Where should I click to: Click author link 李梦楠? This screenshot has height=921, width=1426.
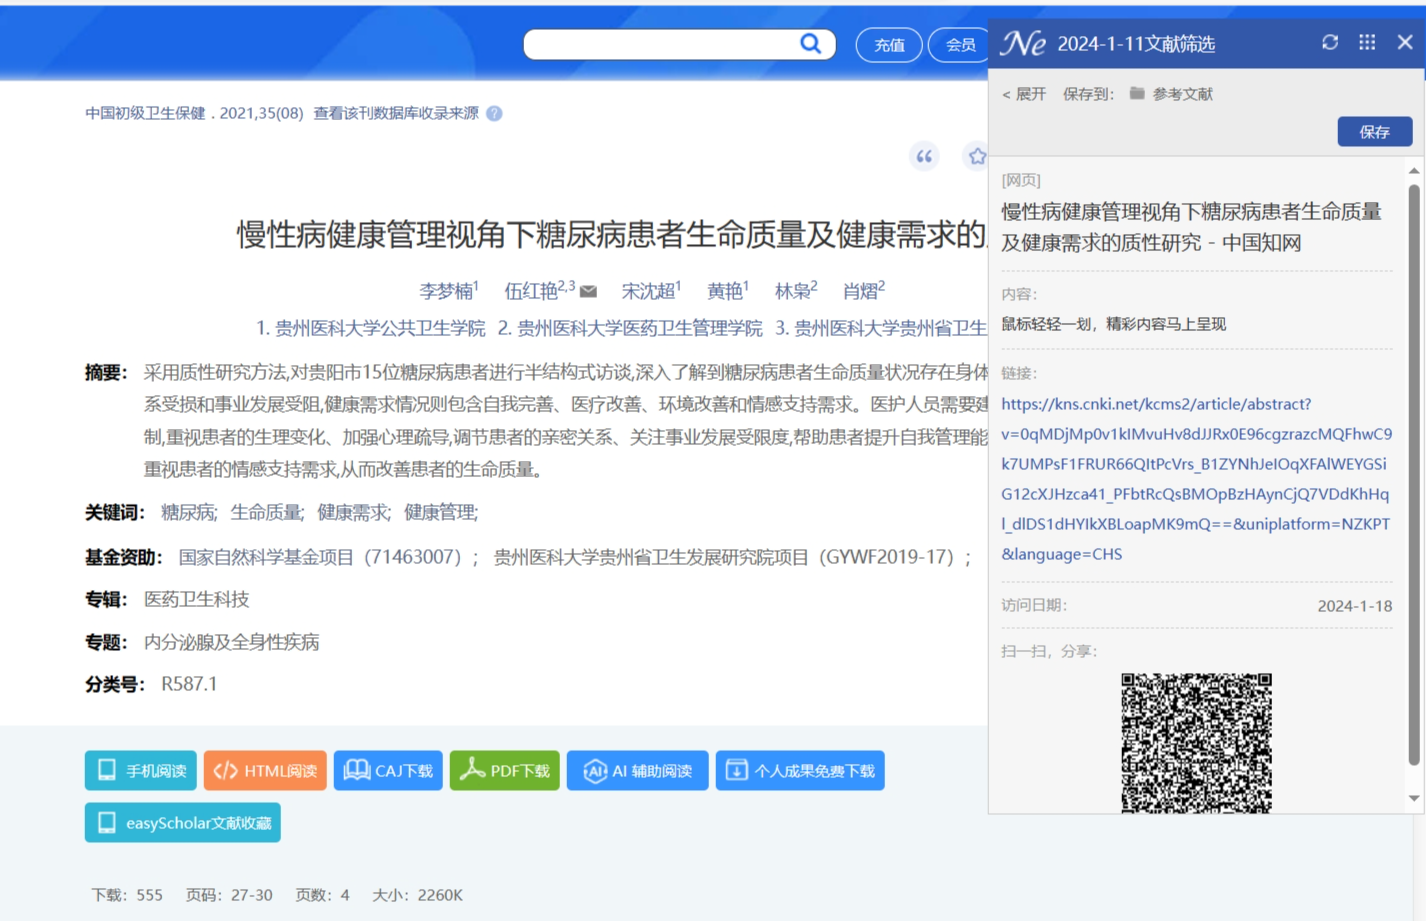[x=445, y=291]
